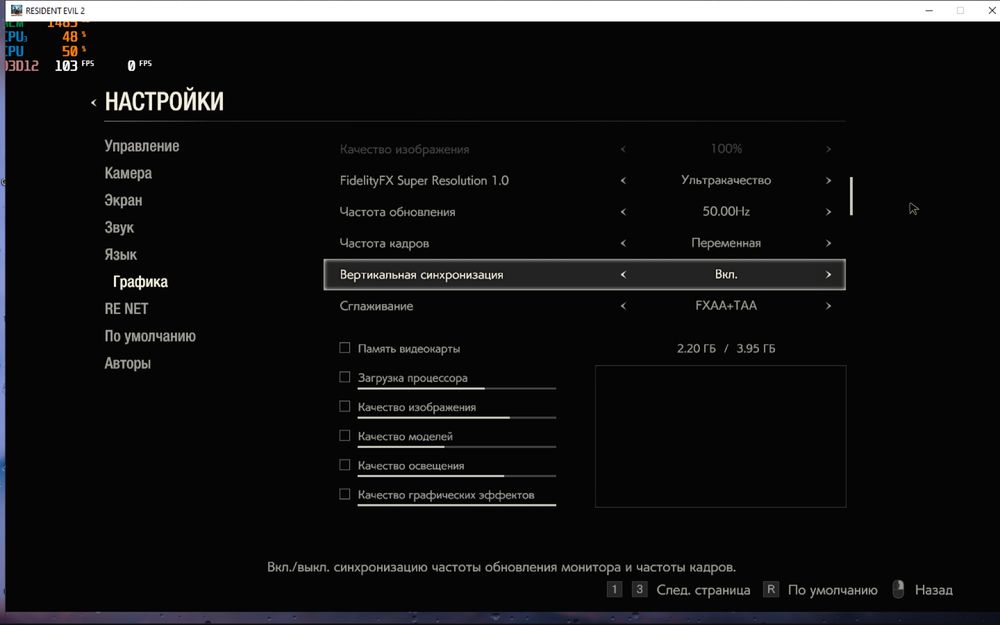
Task: Click the Загрузка процессора load bar
Action: point(457,388)
